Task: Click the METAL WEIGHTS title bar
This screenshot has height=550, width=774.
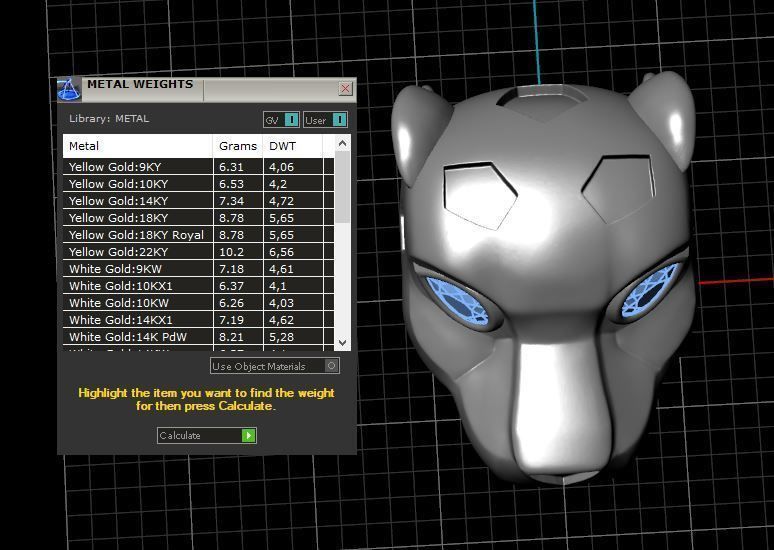Action: pyautogui.click(x=207, y=90)
